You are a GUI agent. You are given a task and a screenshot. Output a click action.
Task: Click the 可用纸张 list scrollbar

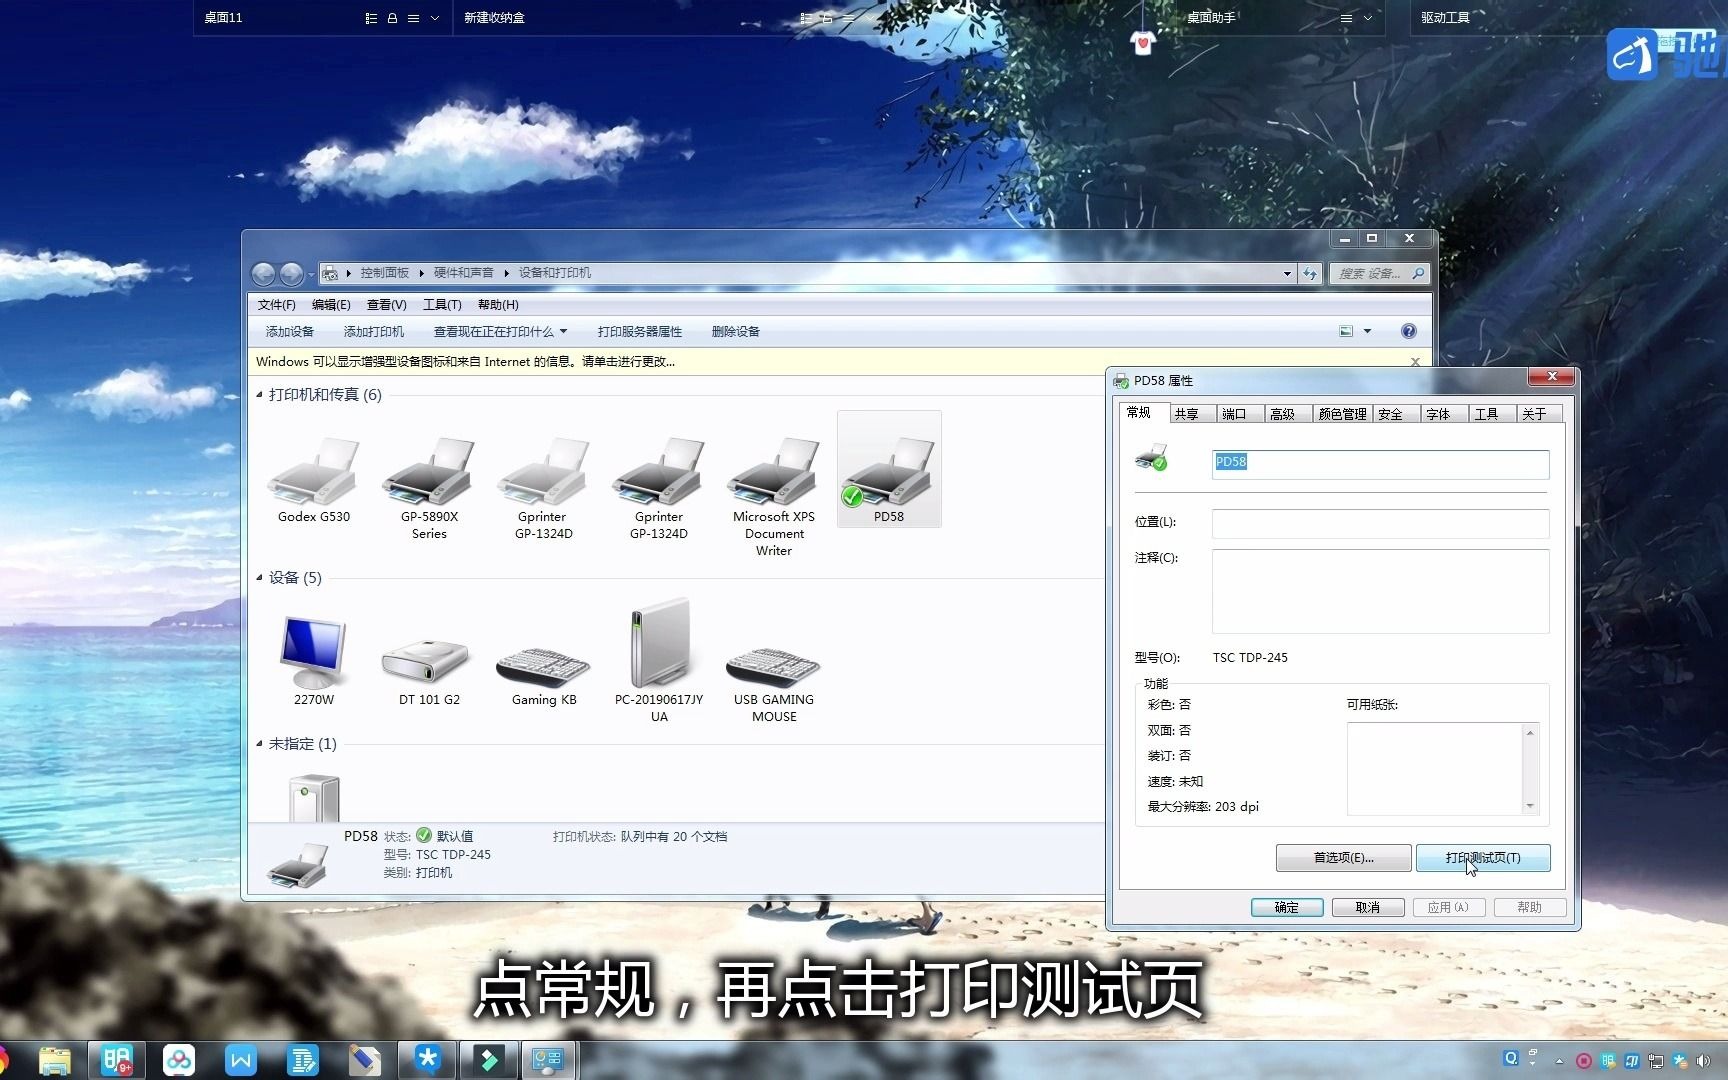[x=1530, y=768]
